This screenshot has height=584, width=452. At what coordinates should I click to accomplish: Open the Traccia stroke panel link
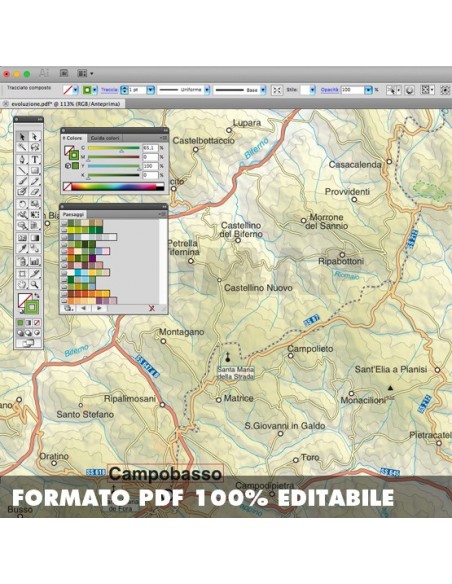point(109,90)
